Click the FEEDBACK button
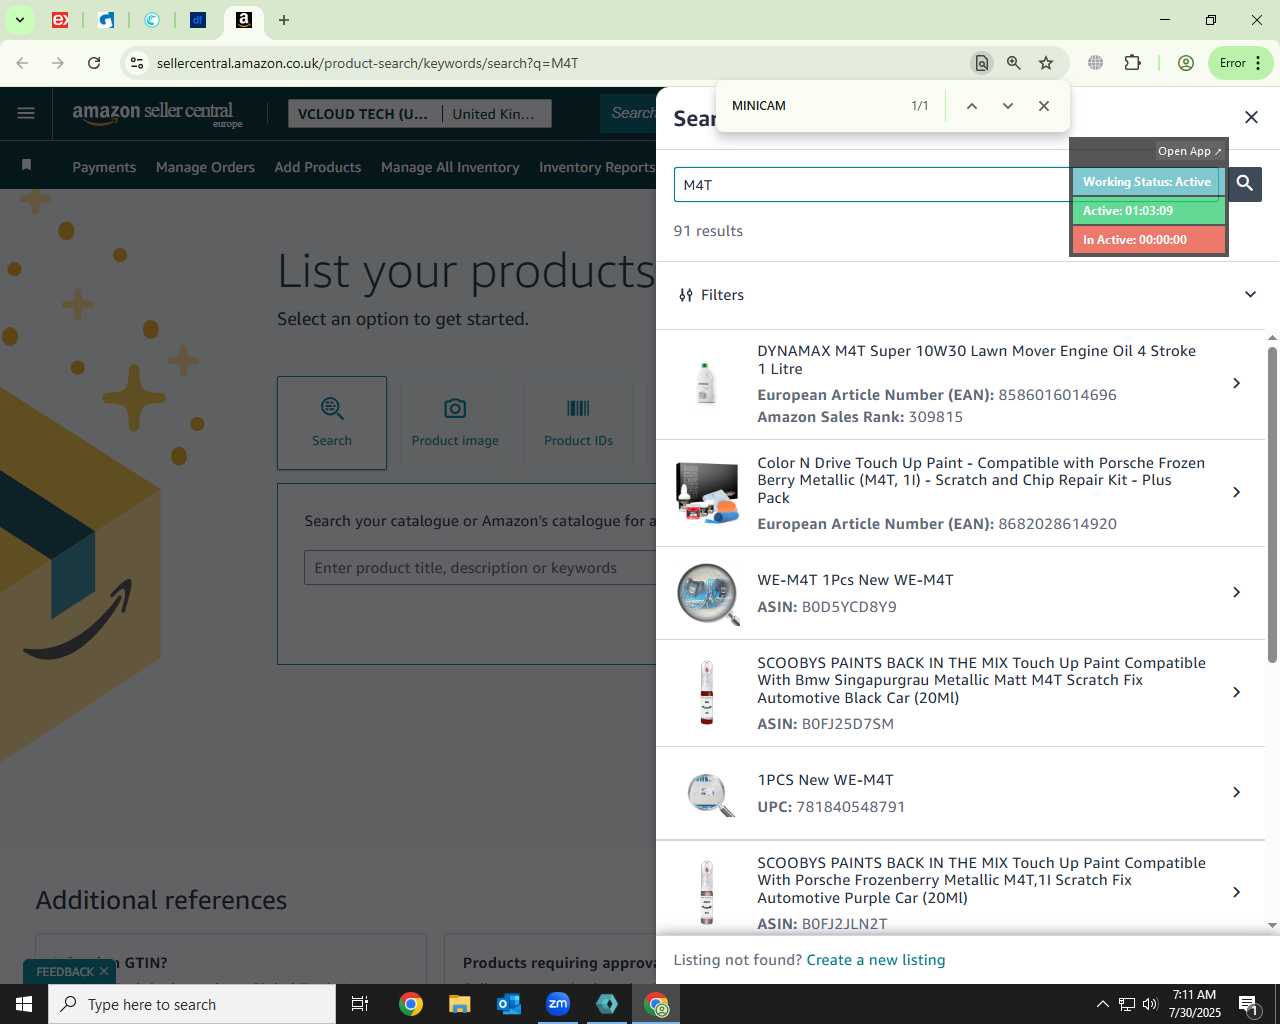This screenshot has height=1024, width=1280. (x=65, y=972)
